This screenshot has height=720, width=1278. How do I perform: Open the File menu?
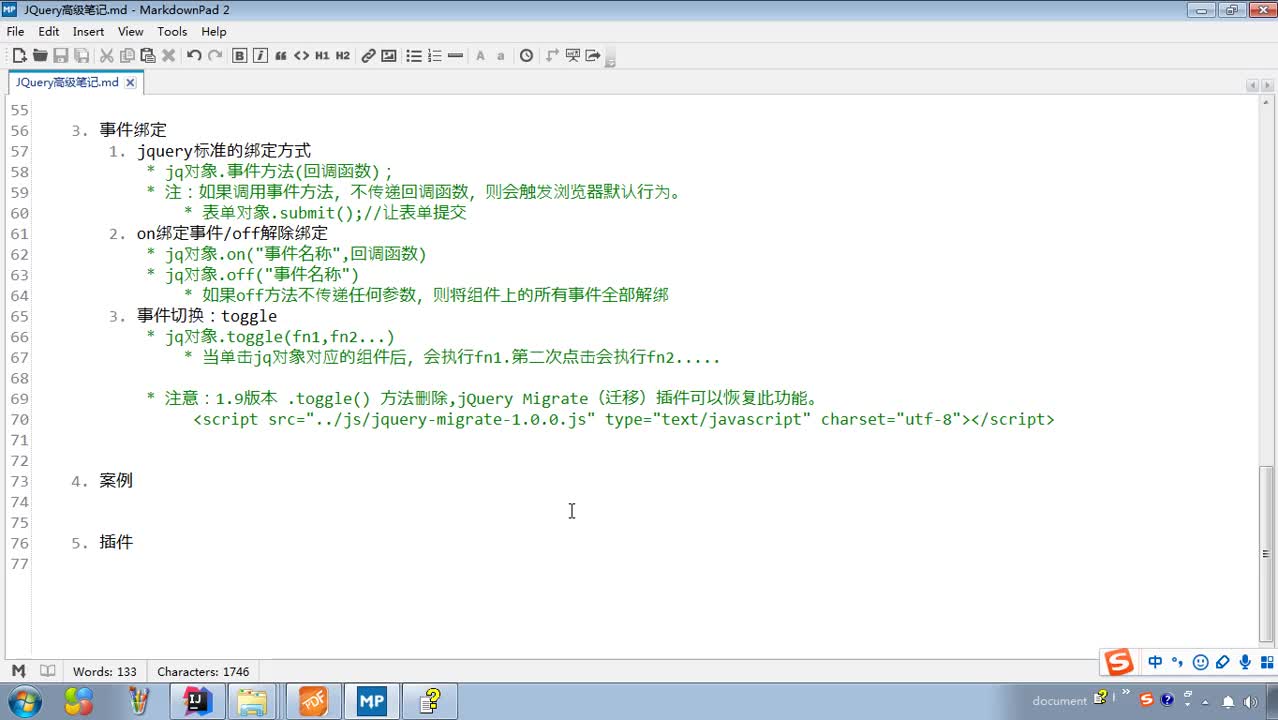tap(15, 32)
